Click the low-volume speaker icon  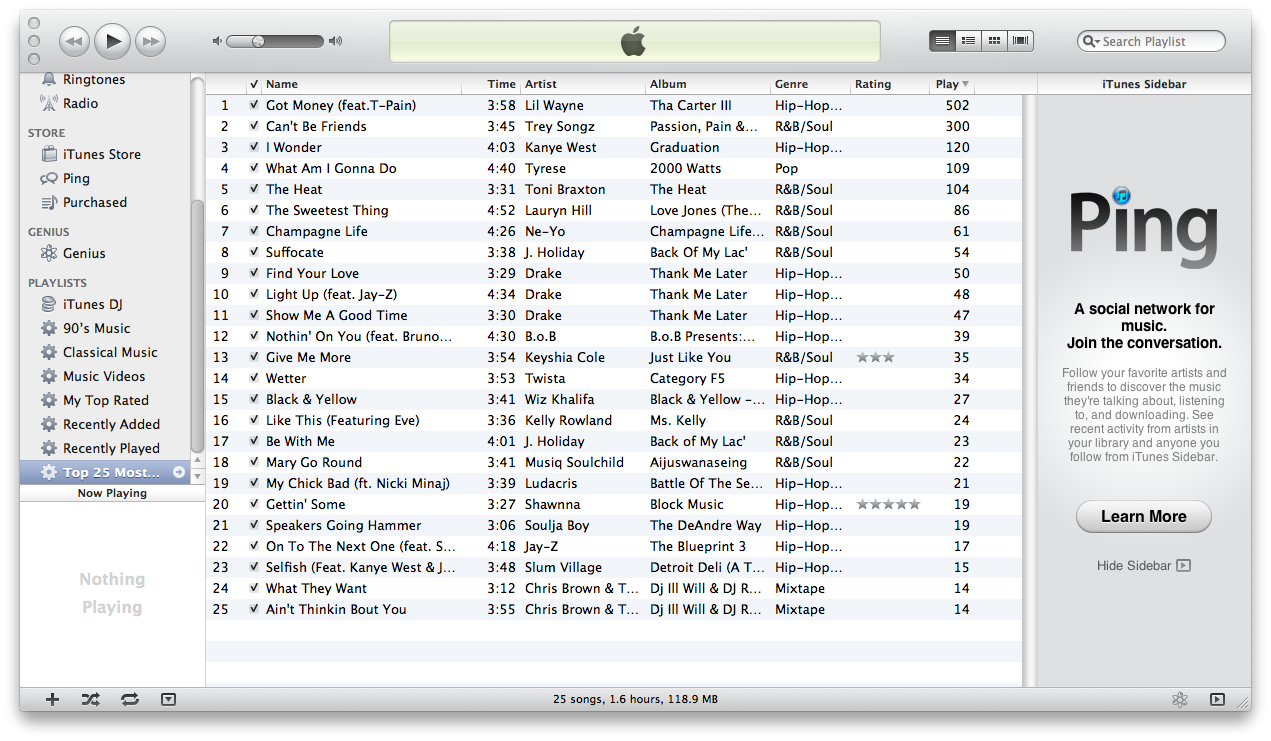[217, 41]
